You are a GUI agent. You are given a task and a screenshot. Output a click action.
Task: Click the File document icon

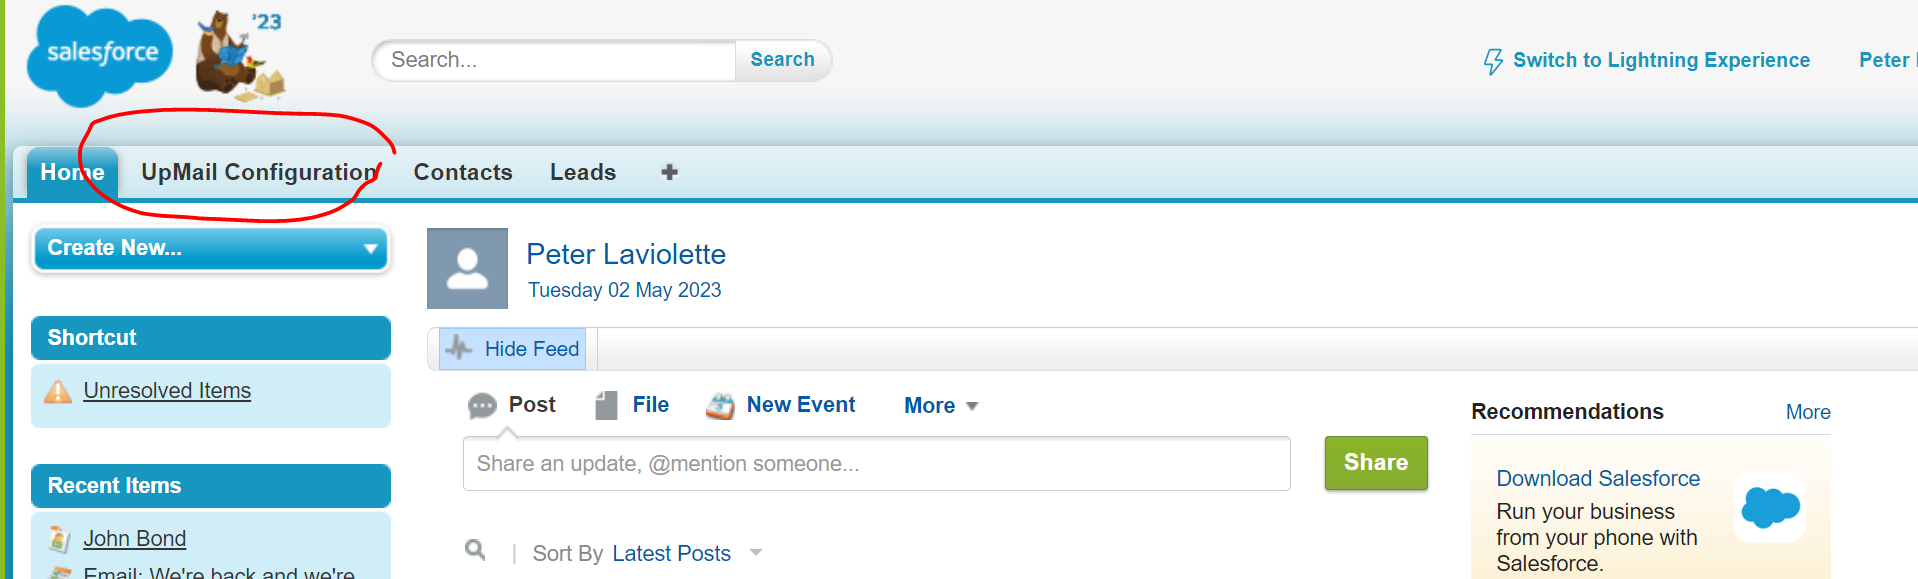[x=606, y=405]
